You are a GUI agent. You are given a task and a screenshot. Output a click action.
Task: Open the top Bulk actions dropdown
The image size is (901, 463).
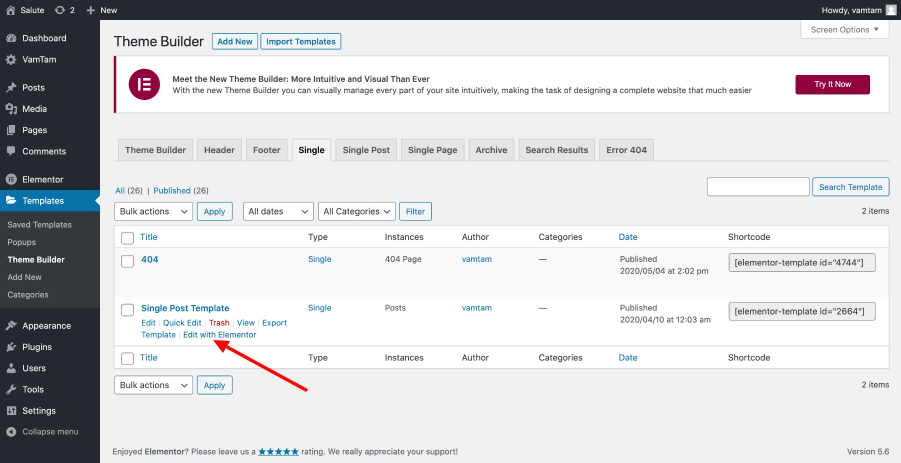[153, 211]
